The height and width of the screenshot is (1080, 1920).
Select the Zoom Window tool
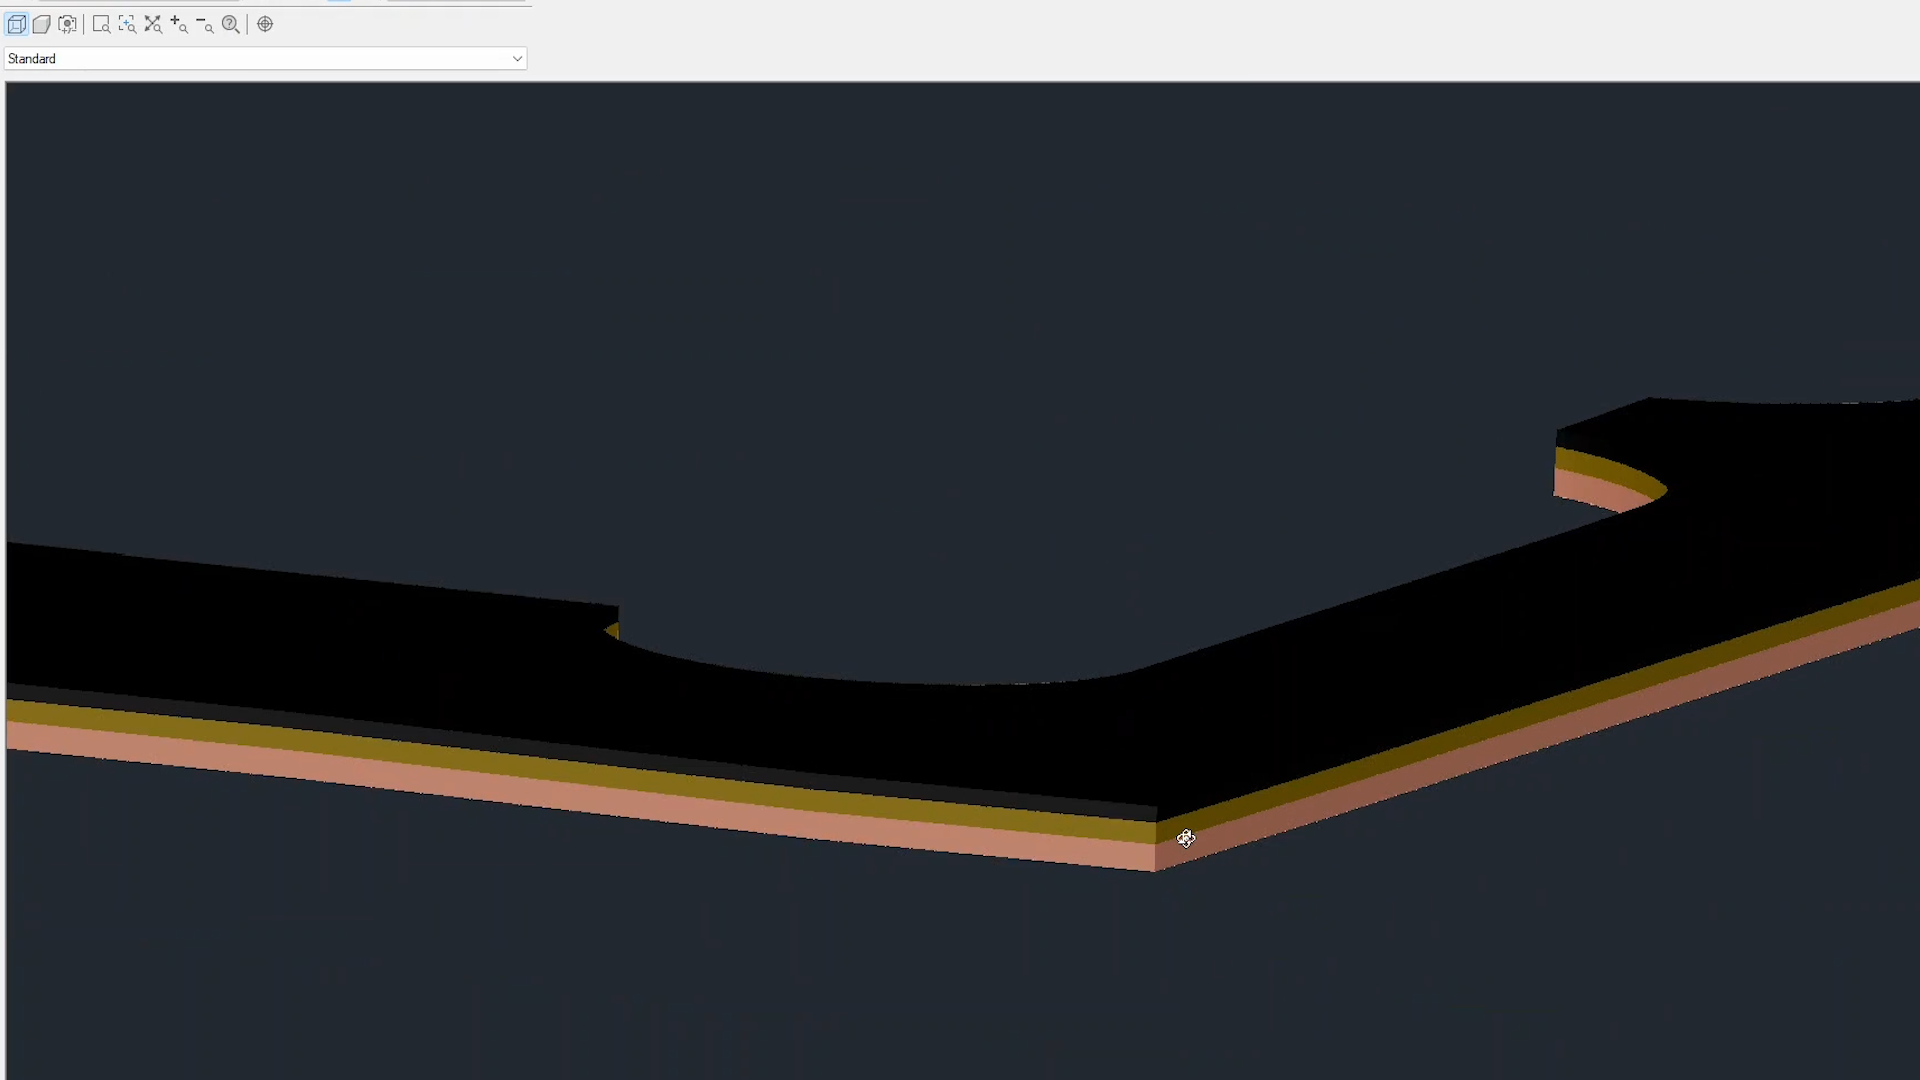click(x=101, y=24)
